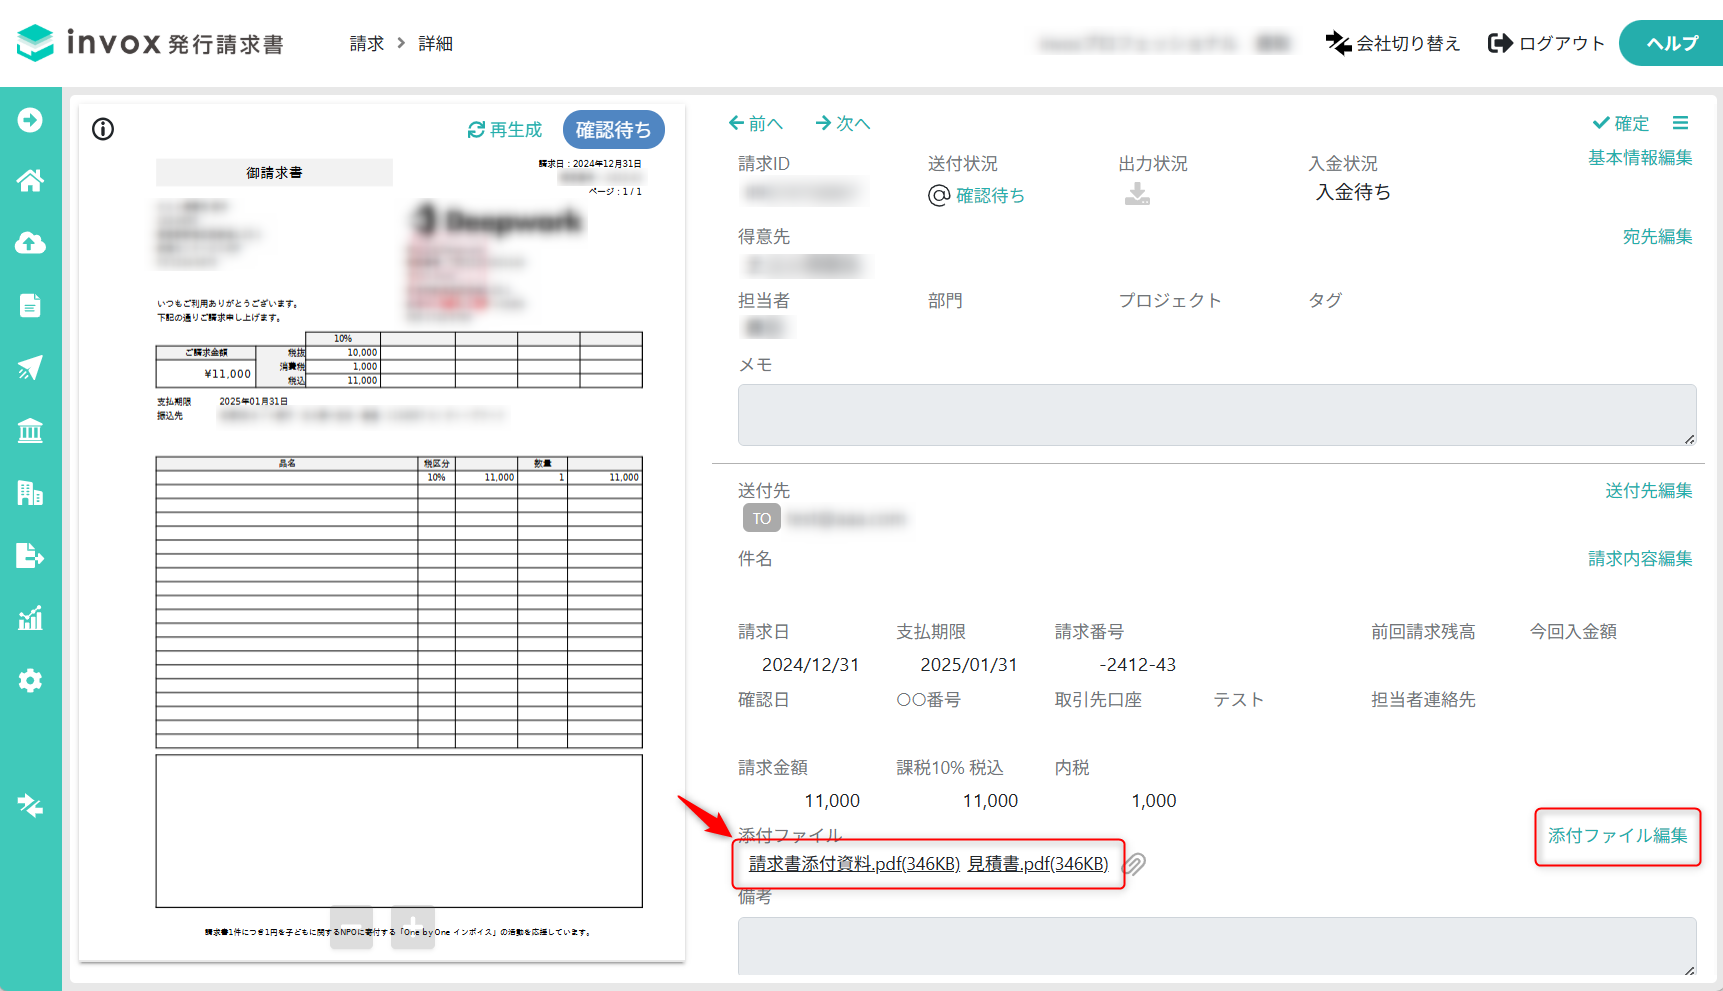Open the paper plane send icon
The image size is (1723, 991).
pos(30,367)
